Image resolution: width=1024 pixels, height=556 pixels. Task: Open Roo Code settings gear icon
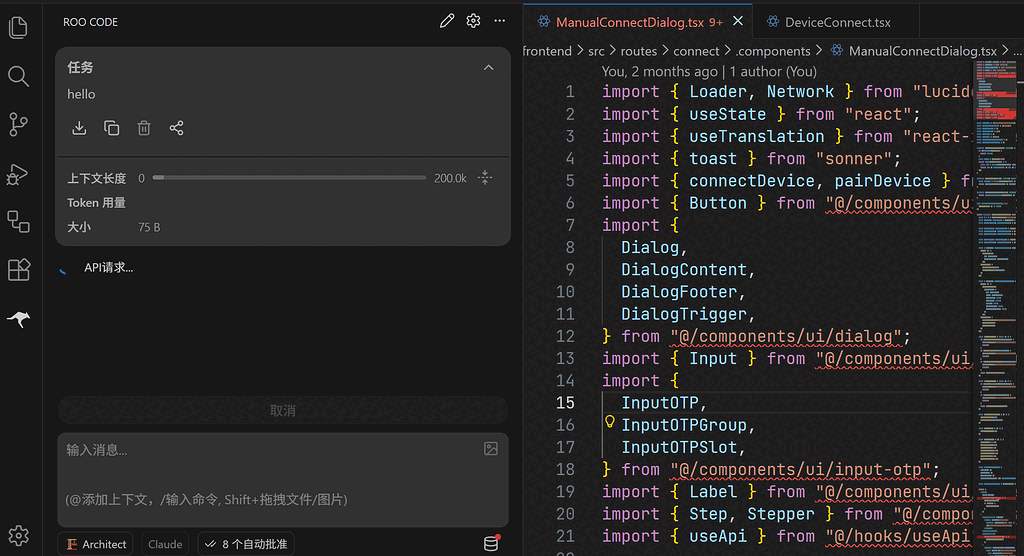click(x=473, y=21)
